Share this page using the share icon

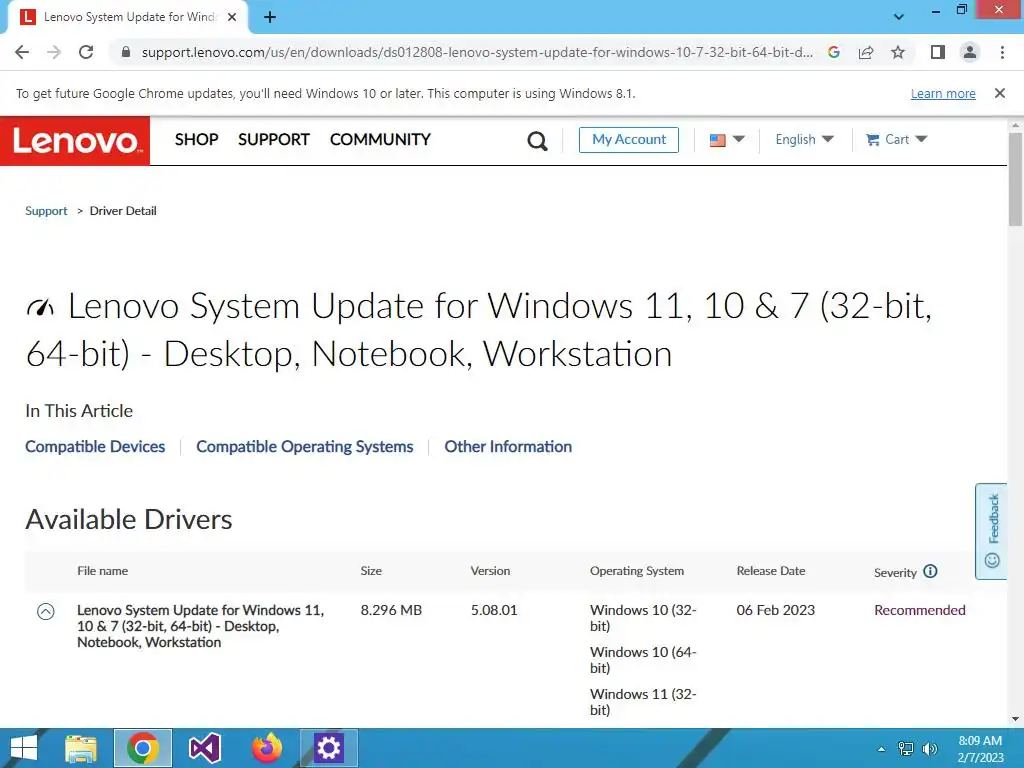866,52
